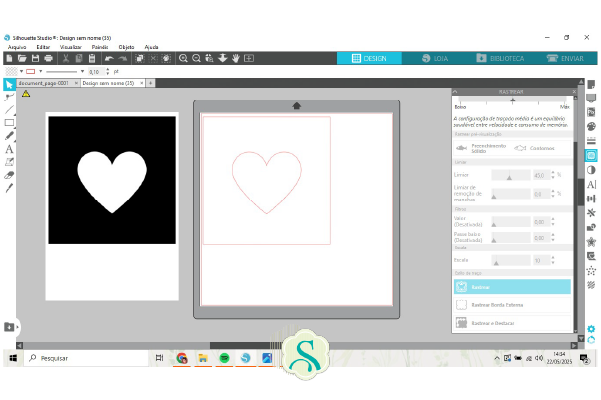This screenshot has height=400, width=601.
Task: Open Spotify from the taskbar
Action: pyautogui.click(x=225, y=358)
